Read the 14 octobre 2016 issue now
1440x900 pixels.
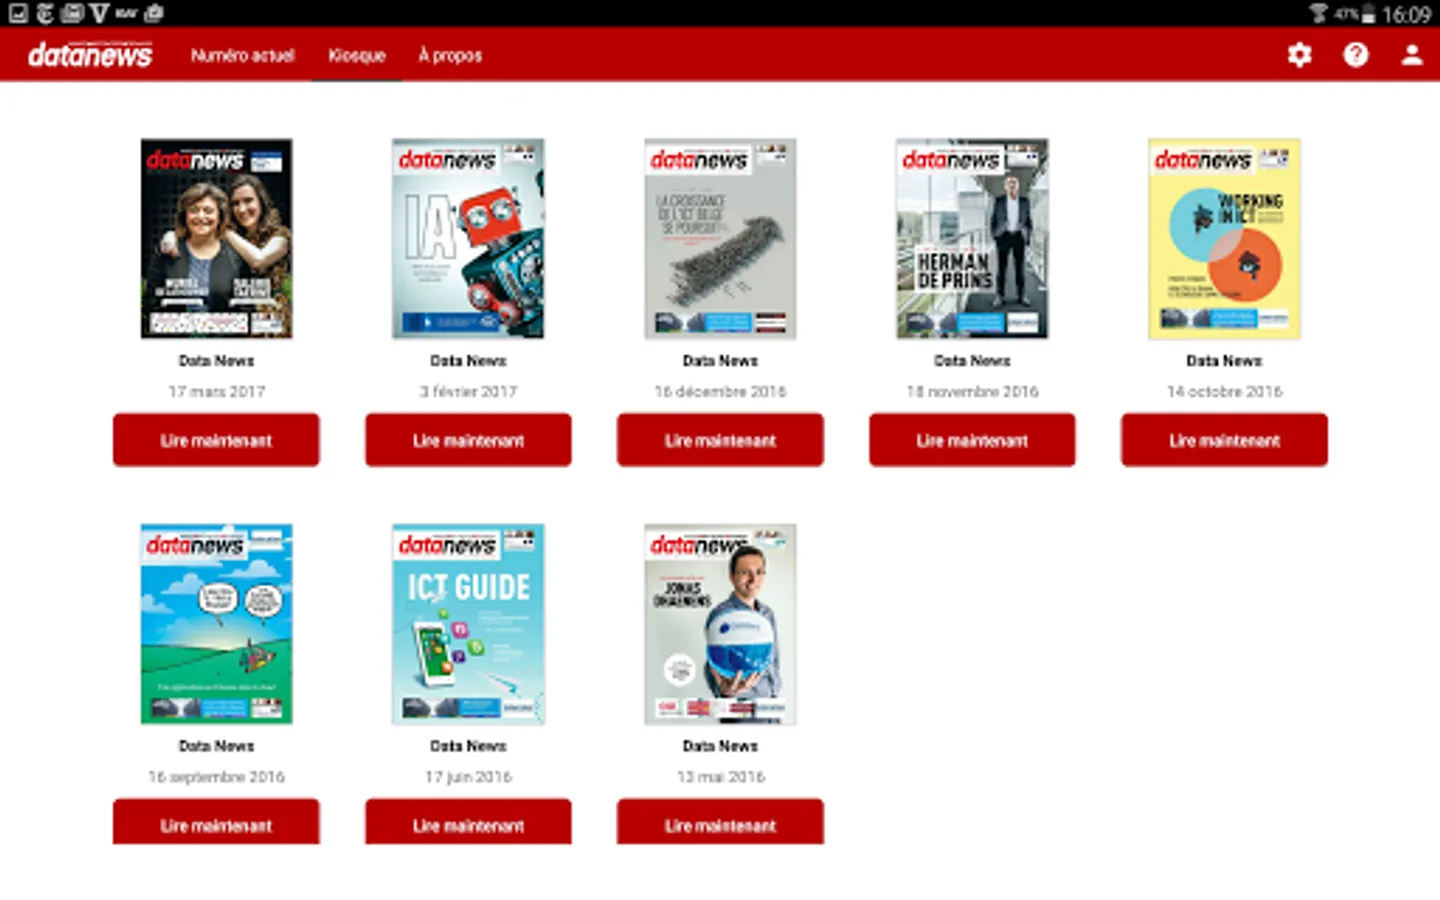point(1224,440)
